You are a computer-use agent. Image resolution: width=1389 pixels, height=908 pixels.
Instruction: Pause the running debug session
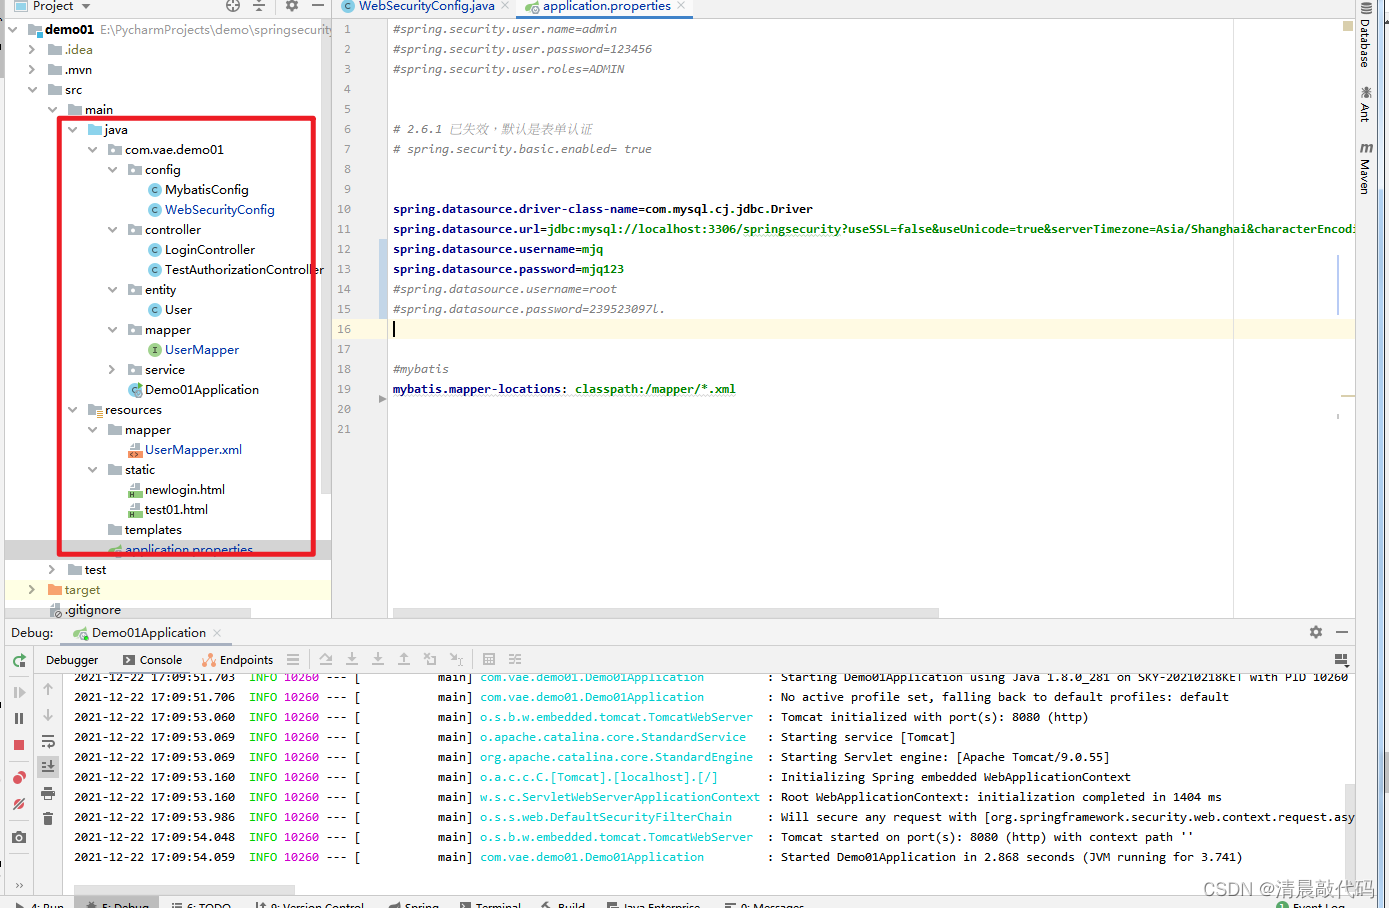tap(18, 717)
